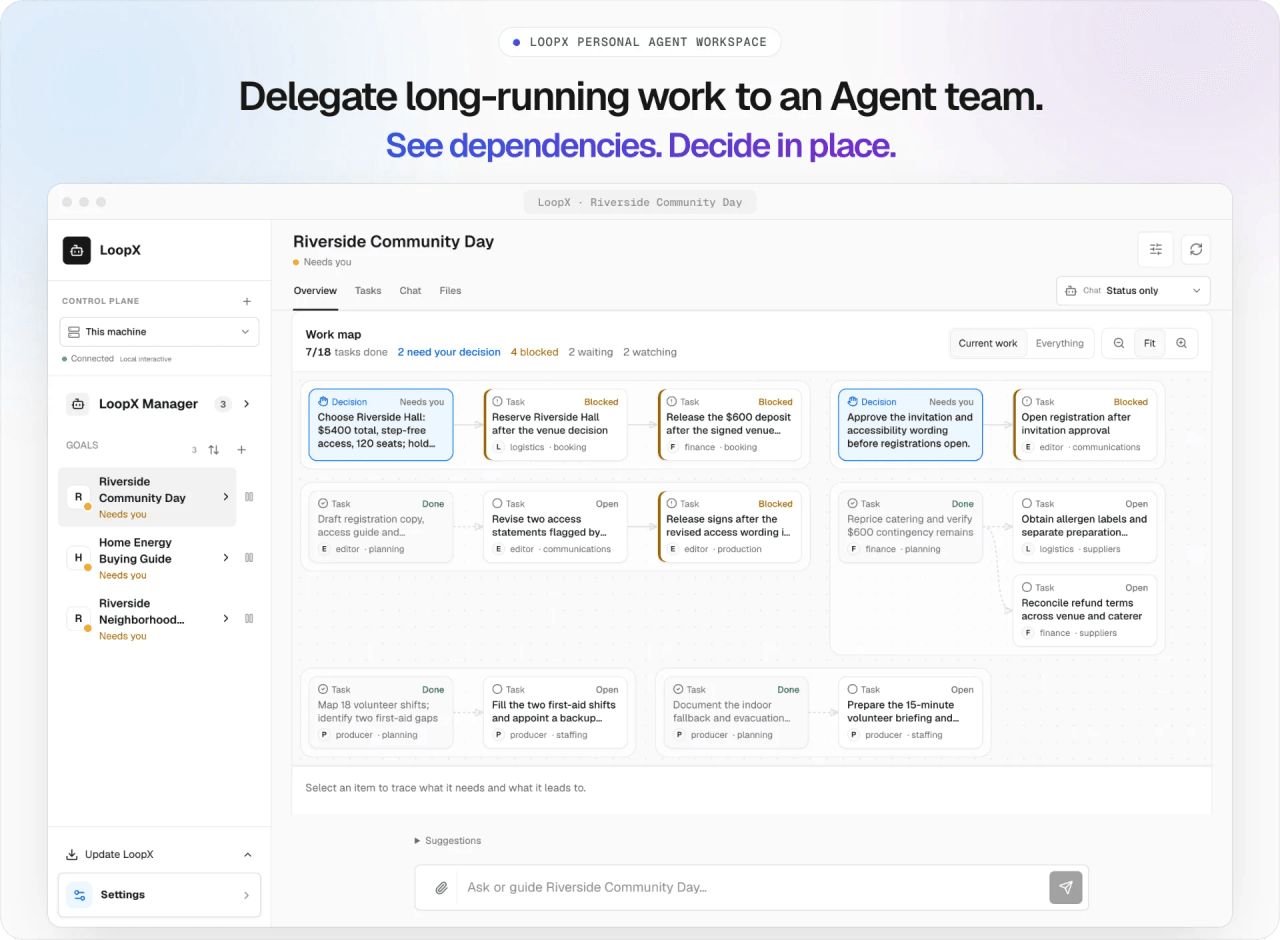
Task: Click the Fit button on the work map
Action: [1150, 343]
